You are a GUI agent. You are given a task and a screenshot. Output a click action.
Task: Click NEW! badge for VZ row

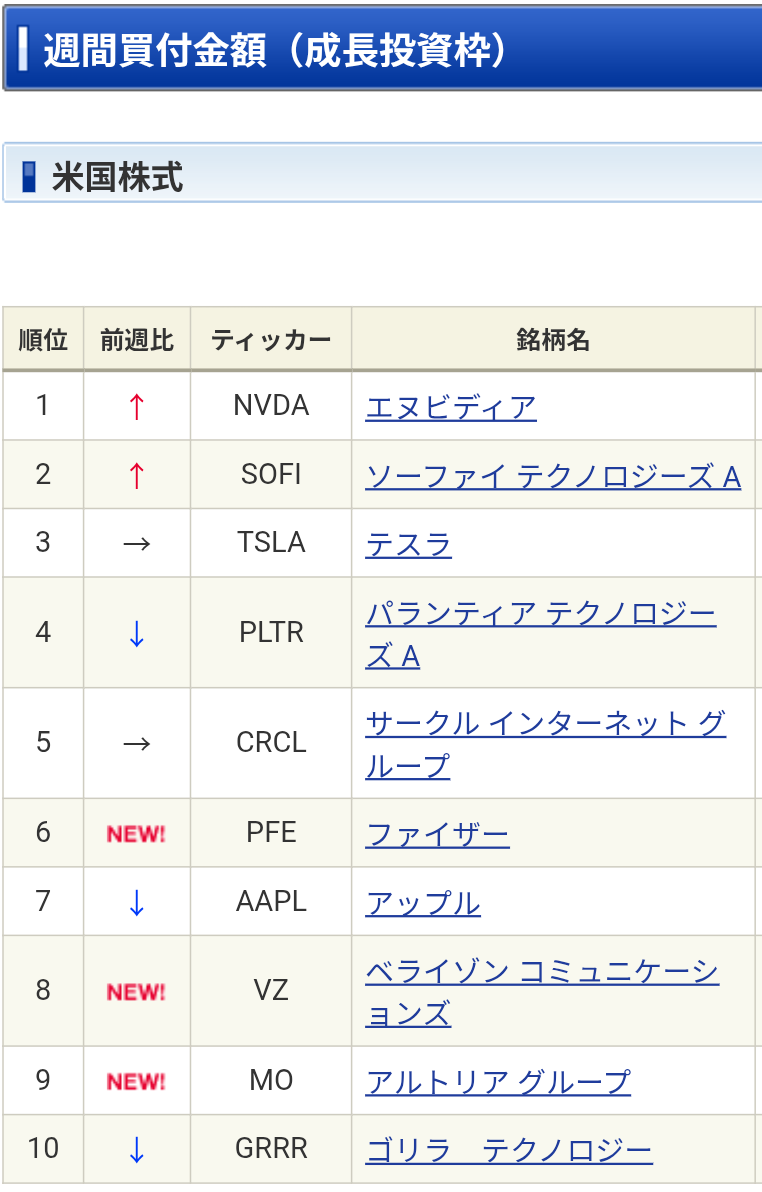click(x=136, y=992)
